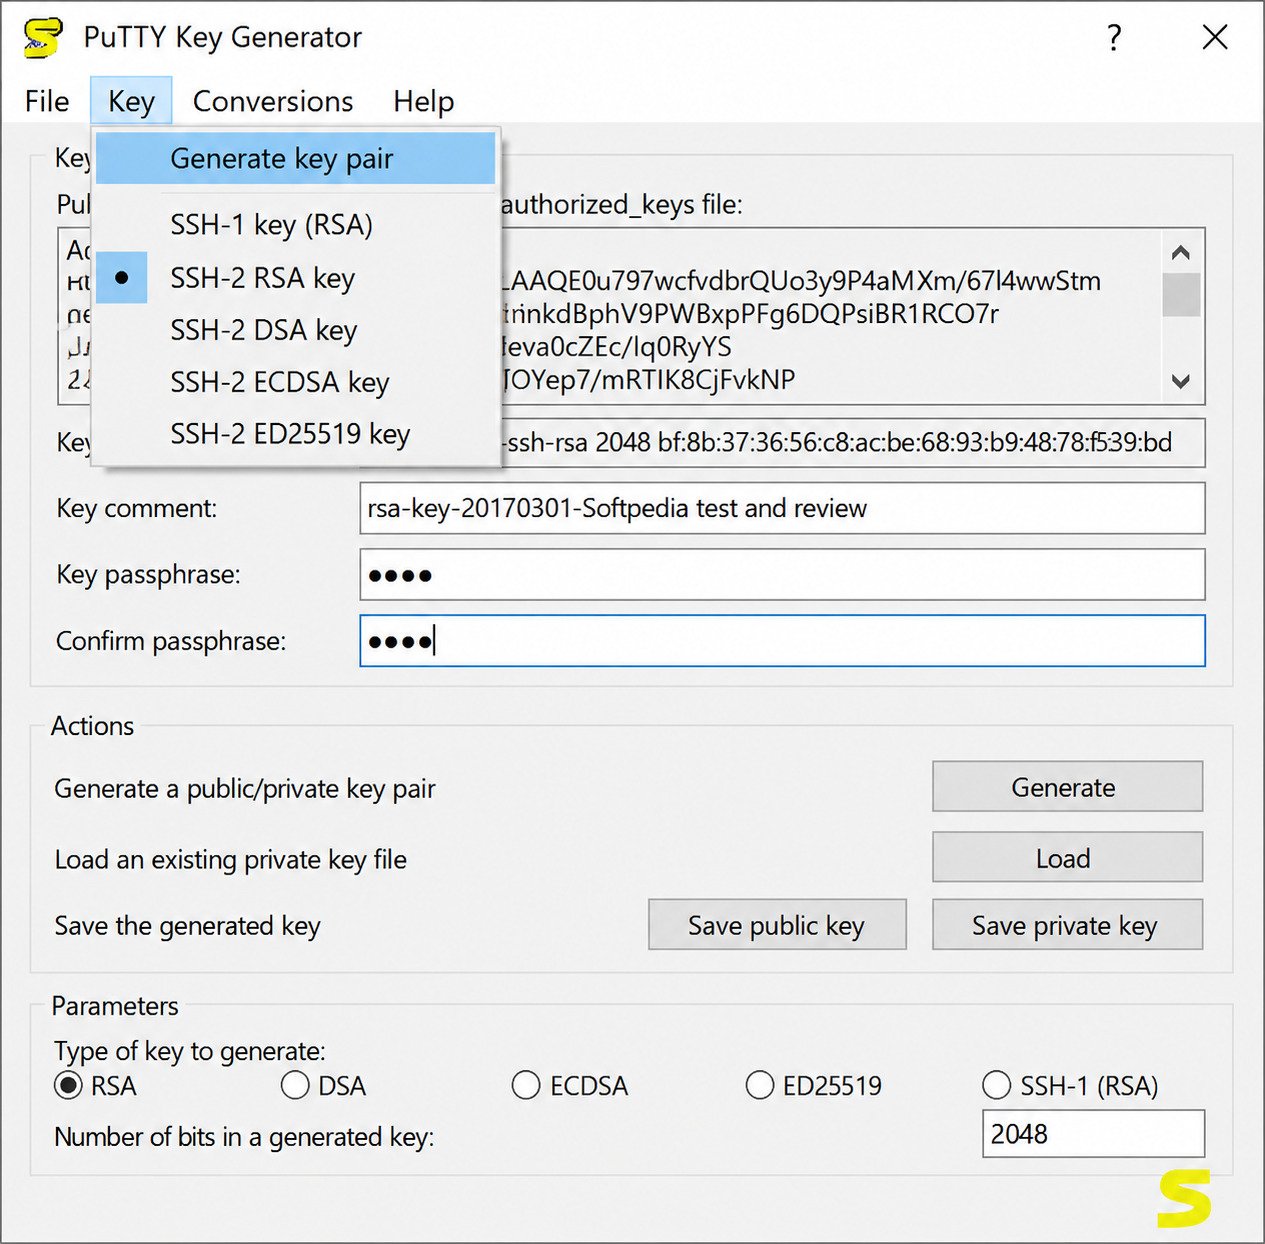1265x1244 pixels.
Task: Click the number of bits field showing 2048
Action: click(x=1093, y=1134)
